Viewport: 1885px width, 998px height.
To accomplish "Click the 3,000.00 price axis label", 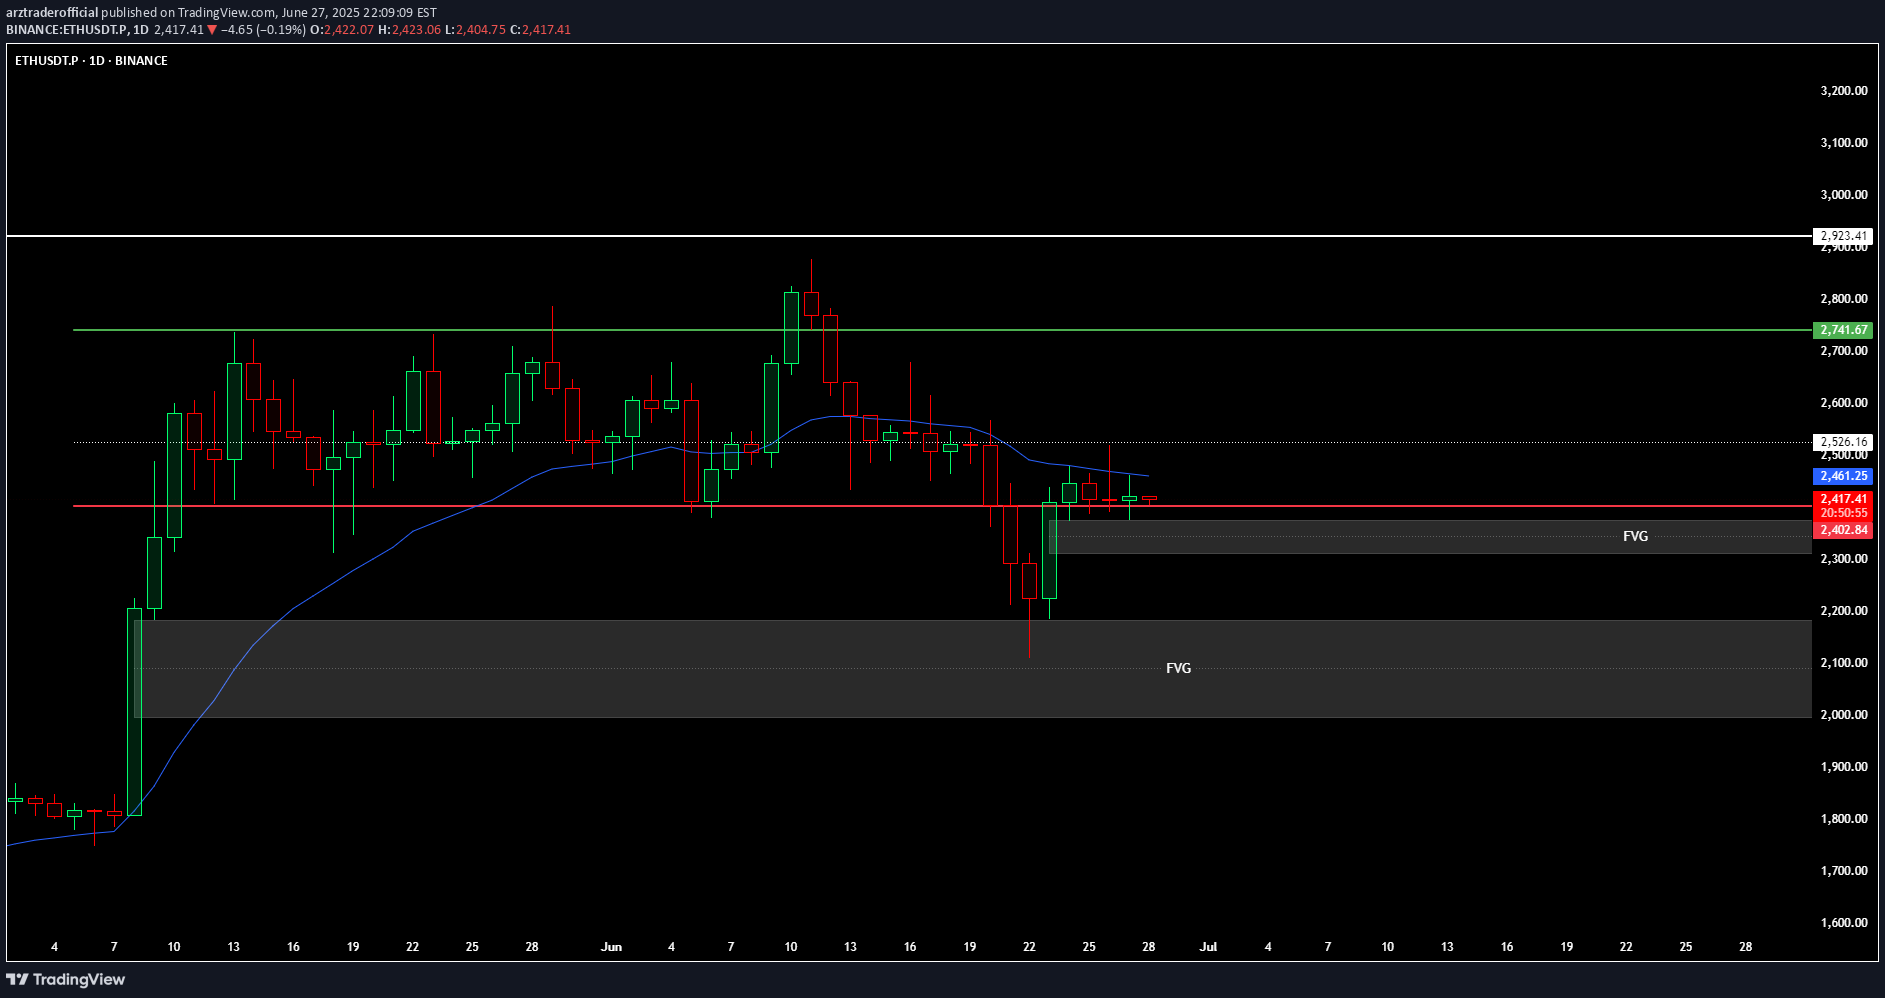I will (1844, 195).
